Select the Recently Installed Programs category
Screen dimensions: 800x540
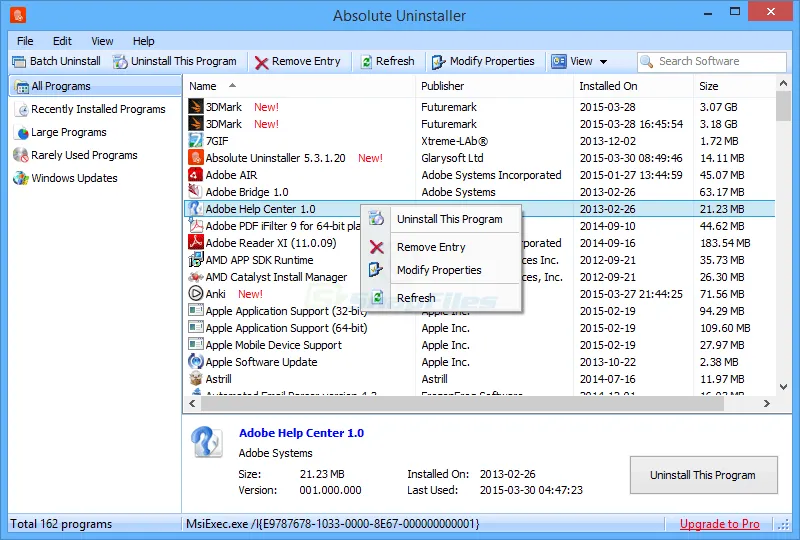(98, 109)
